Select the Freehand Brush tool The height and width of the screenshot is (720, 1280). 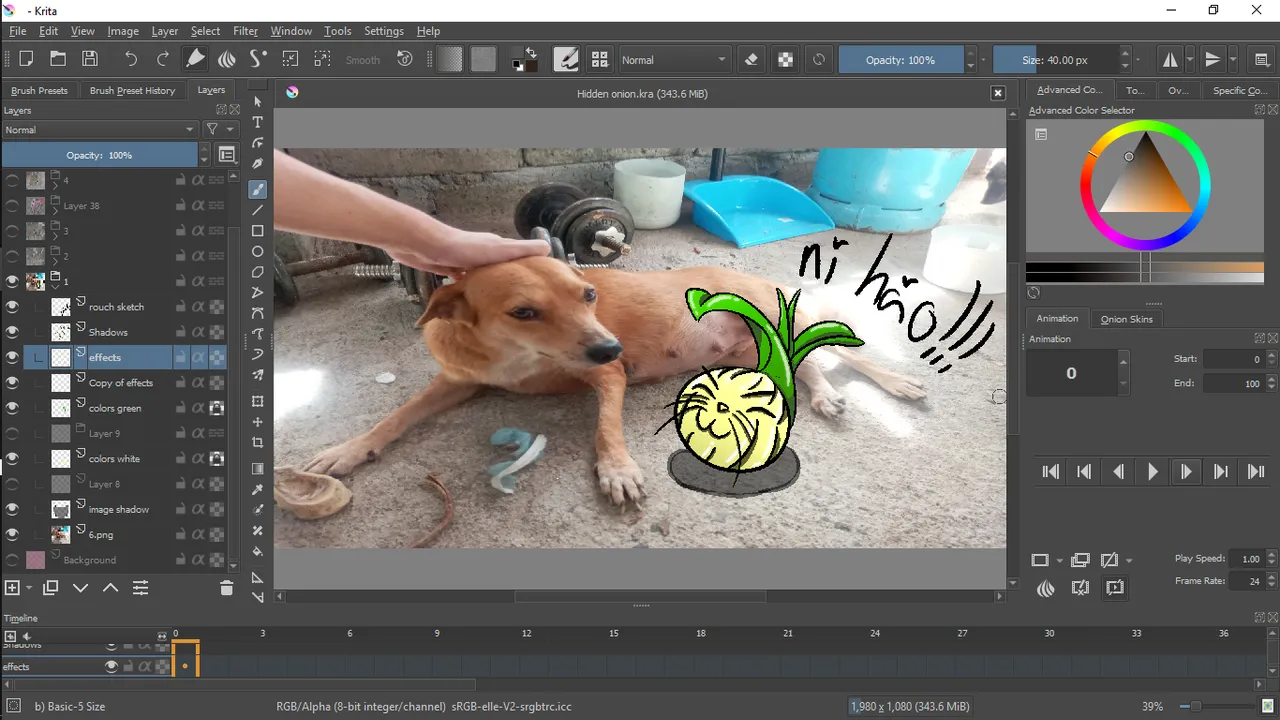257,189
